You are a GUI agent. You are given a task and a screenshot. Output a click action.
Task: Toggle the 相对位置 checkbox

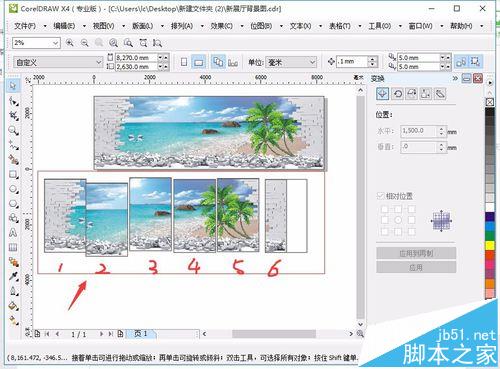pyautogui.click(x=380, y=196)
